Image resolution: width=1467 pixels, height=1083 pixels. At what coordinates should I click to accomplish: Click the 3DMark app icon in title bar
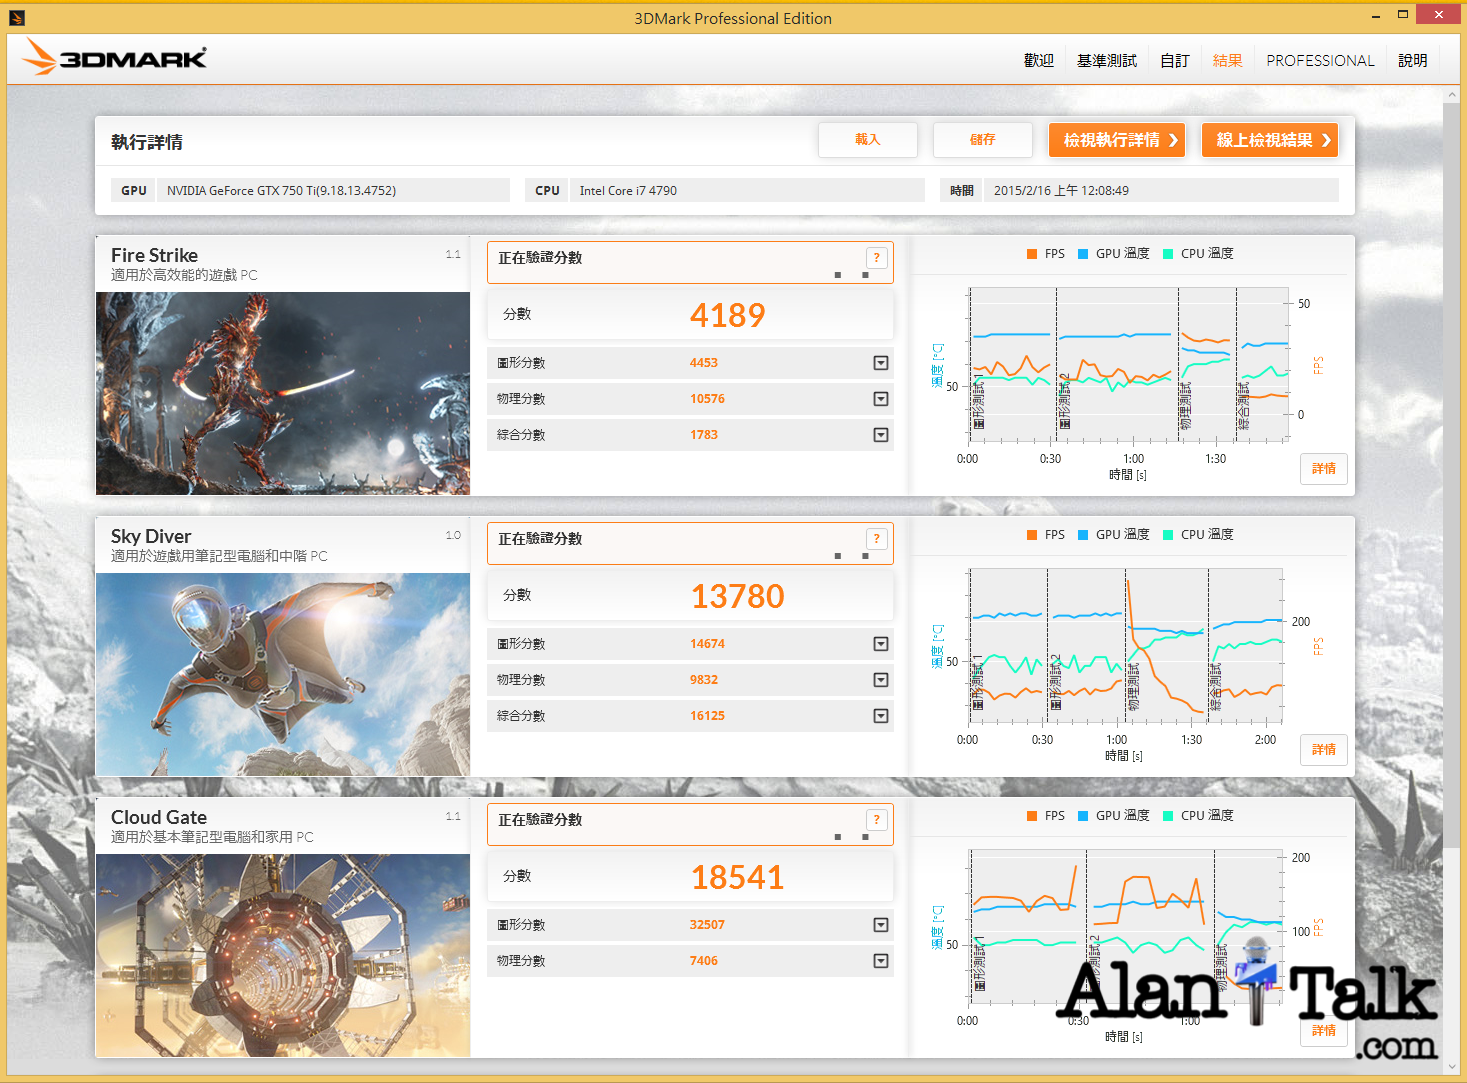click(x=16, y=17)
